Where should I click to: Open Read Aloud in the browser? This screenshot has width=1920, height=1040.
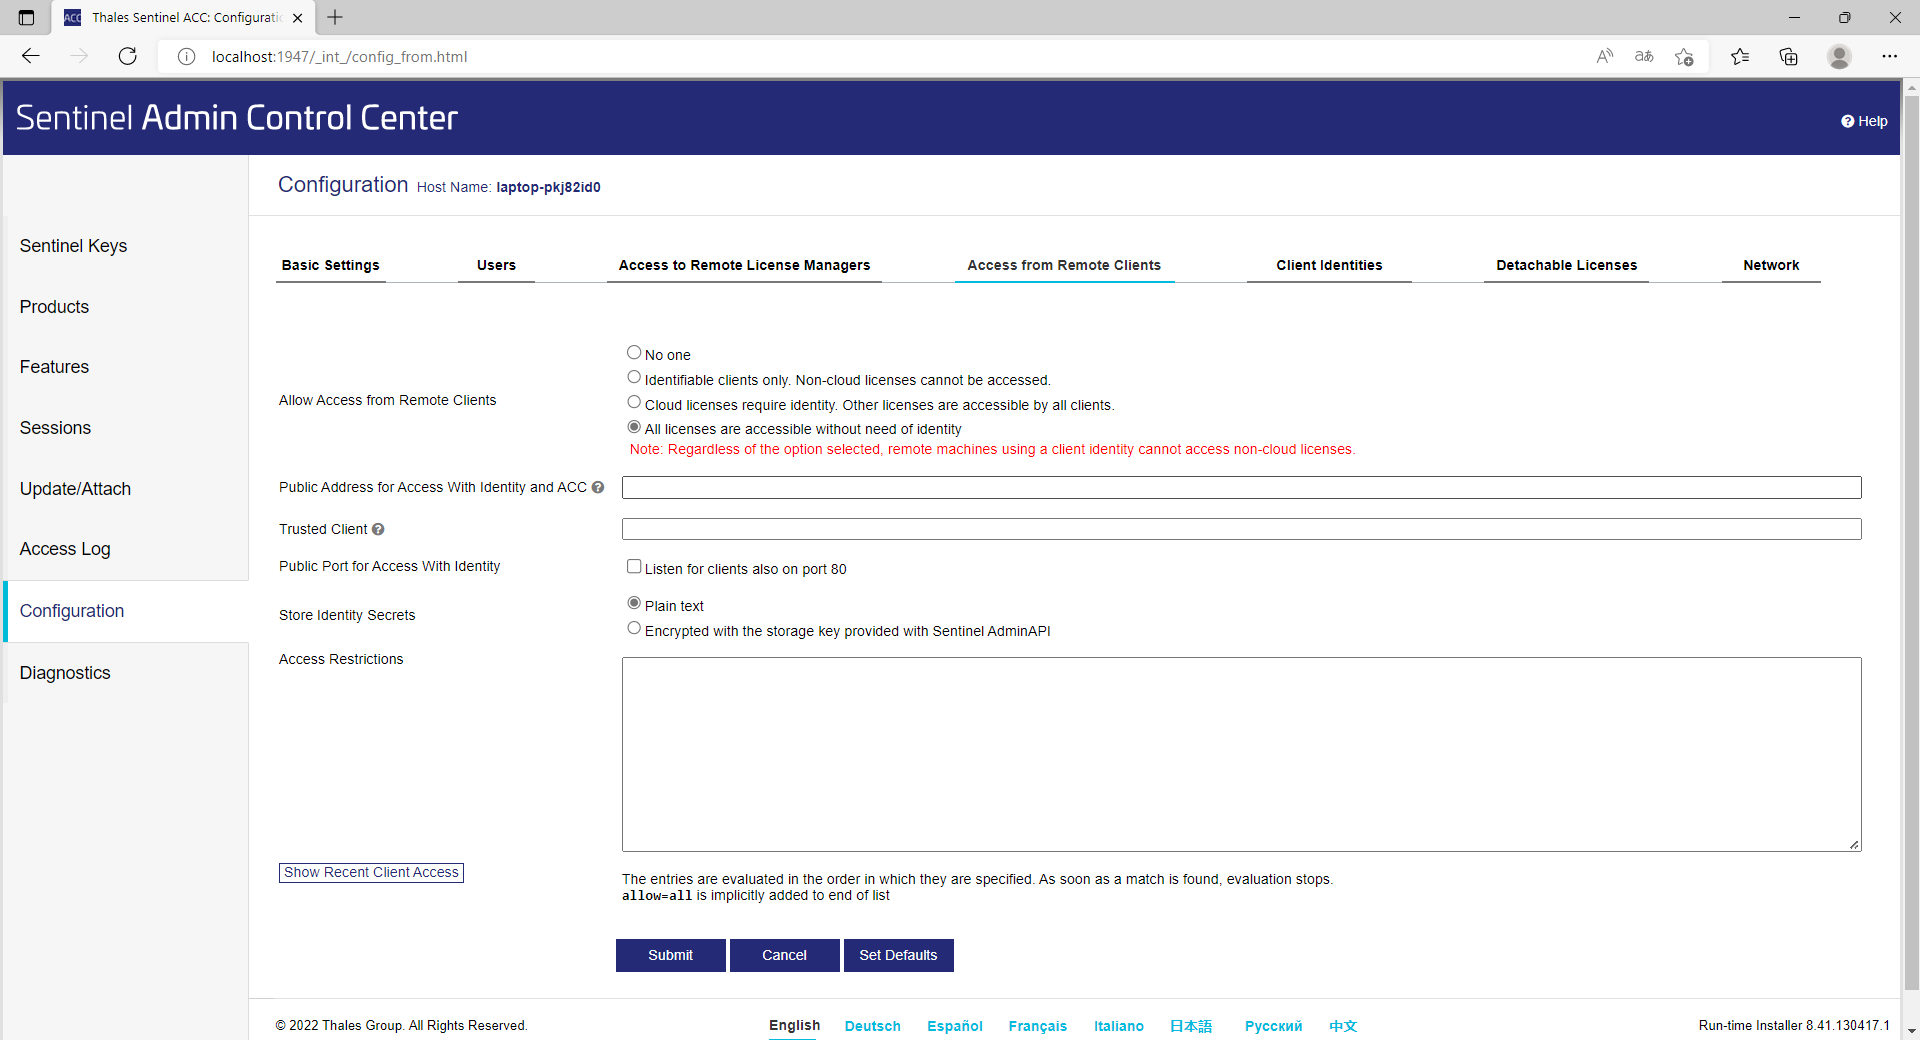[1604, 56]
